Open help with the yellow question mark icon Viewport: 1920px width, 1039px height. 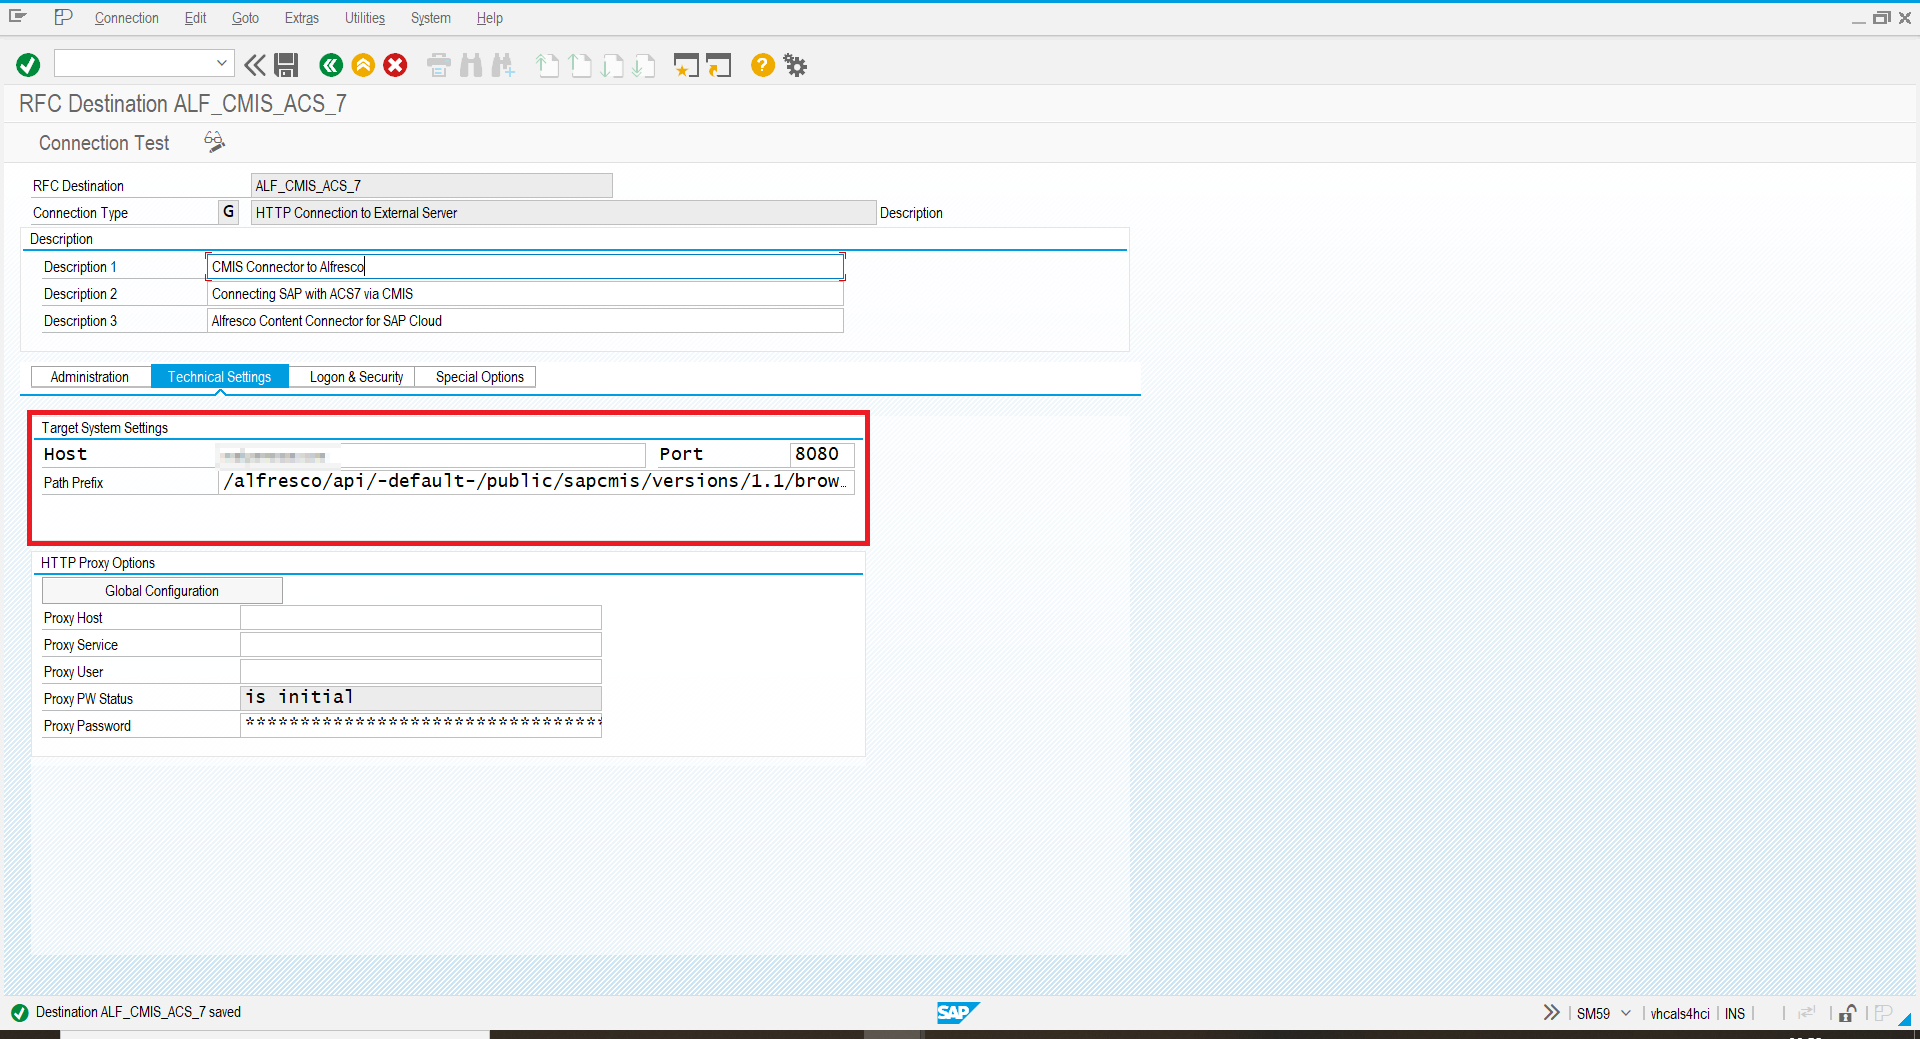coord(762,65)
